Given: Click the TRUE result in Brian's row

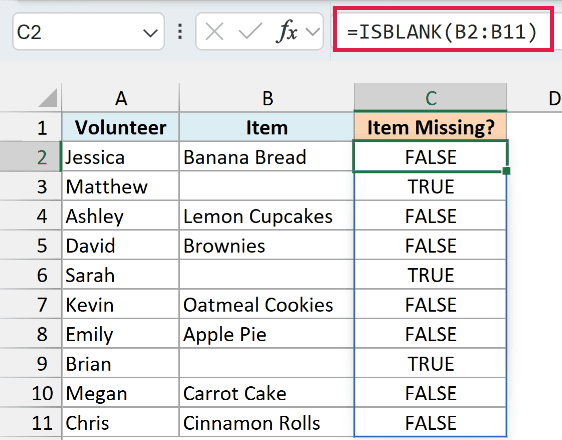Looking at the screenshot, I should tap(430, 364).
